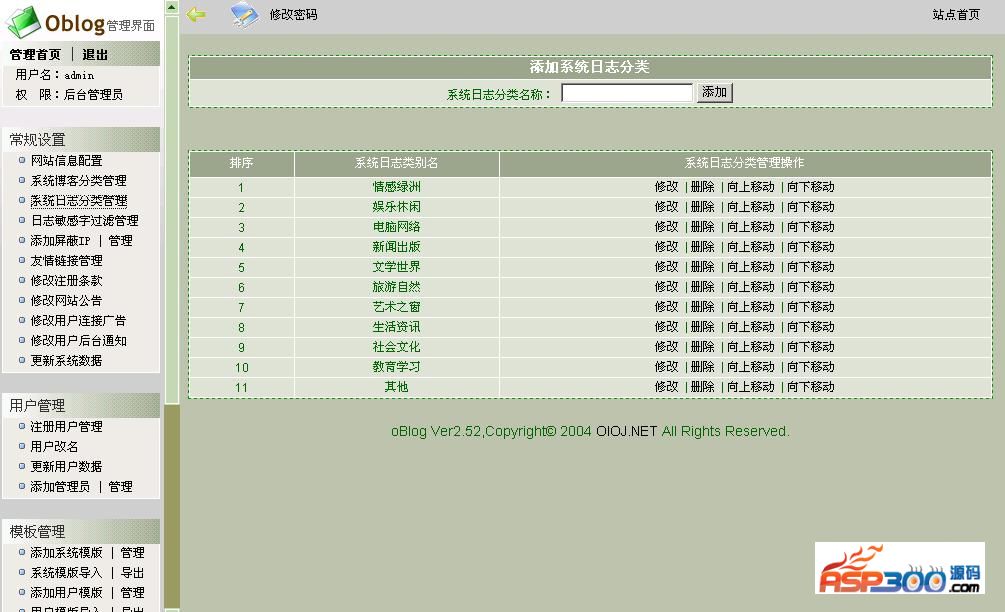Click 导出 next to 系统模版导入

coord(133,572)
